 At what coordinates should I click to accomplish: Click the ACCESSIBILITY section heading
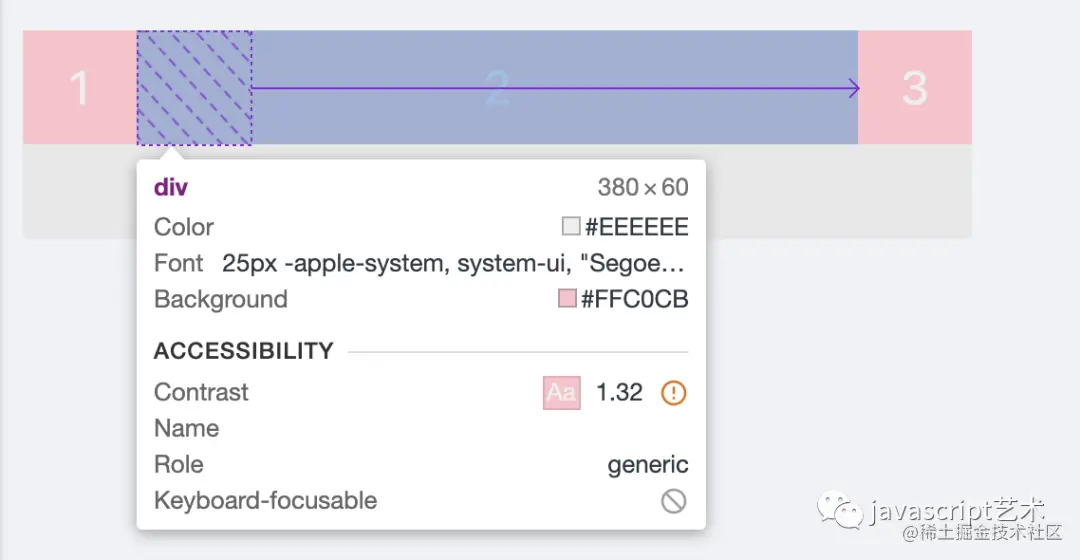243,351
